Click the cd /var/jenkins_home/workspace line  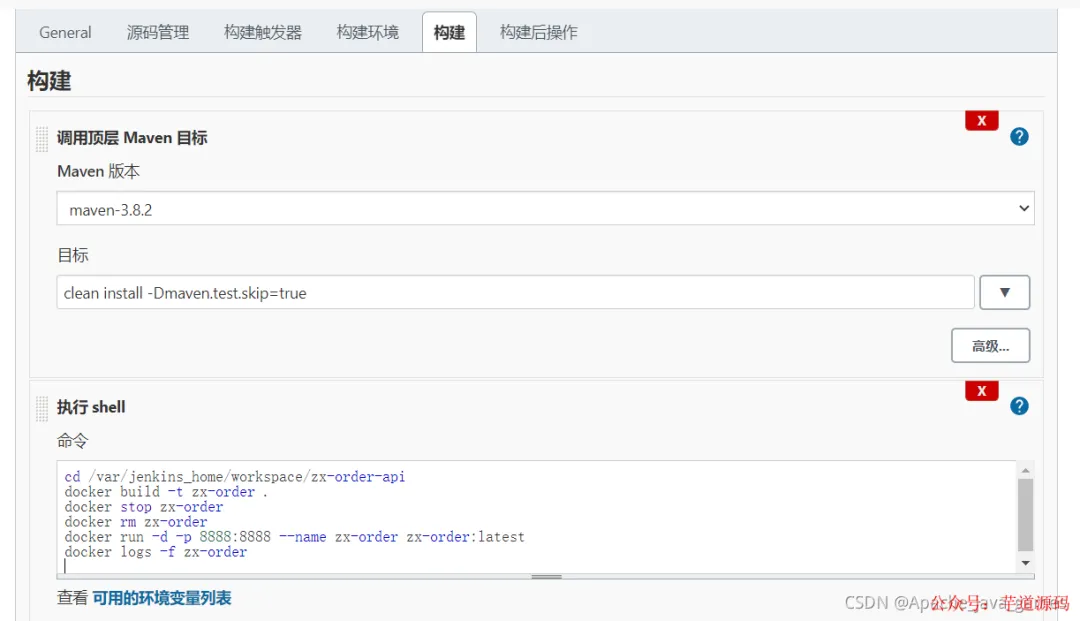coord(235,476)
